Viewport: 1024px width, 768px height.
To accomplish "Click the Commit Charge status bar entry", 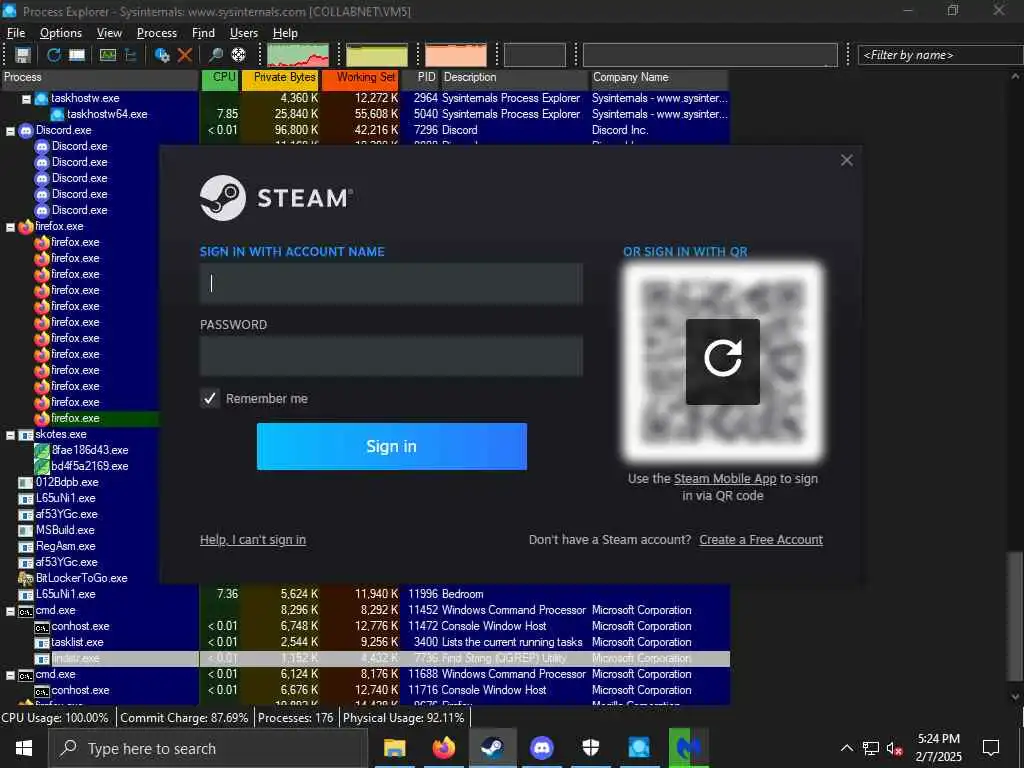I will tap(184, 718).
